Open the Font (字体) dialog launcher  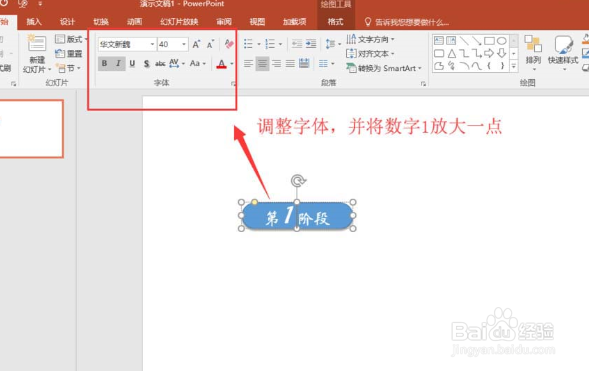[233, 84]
